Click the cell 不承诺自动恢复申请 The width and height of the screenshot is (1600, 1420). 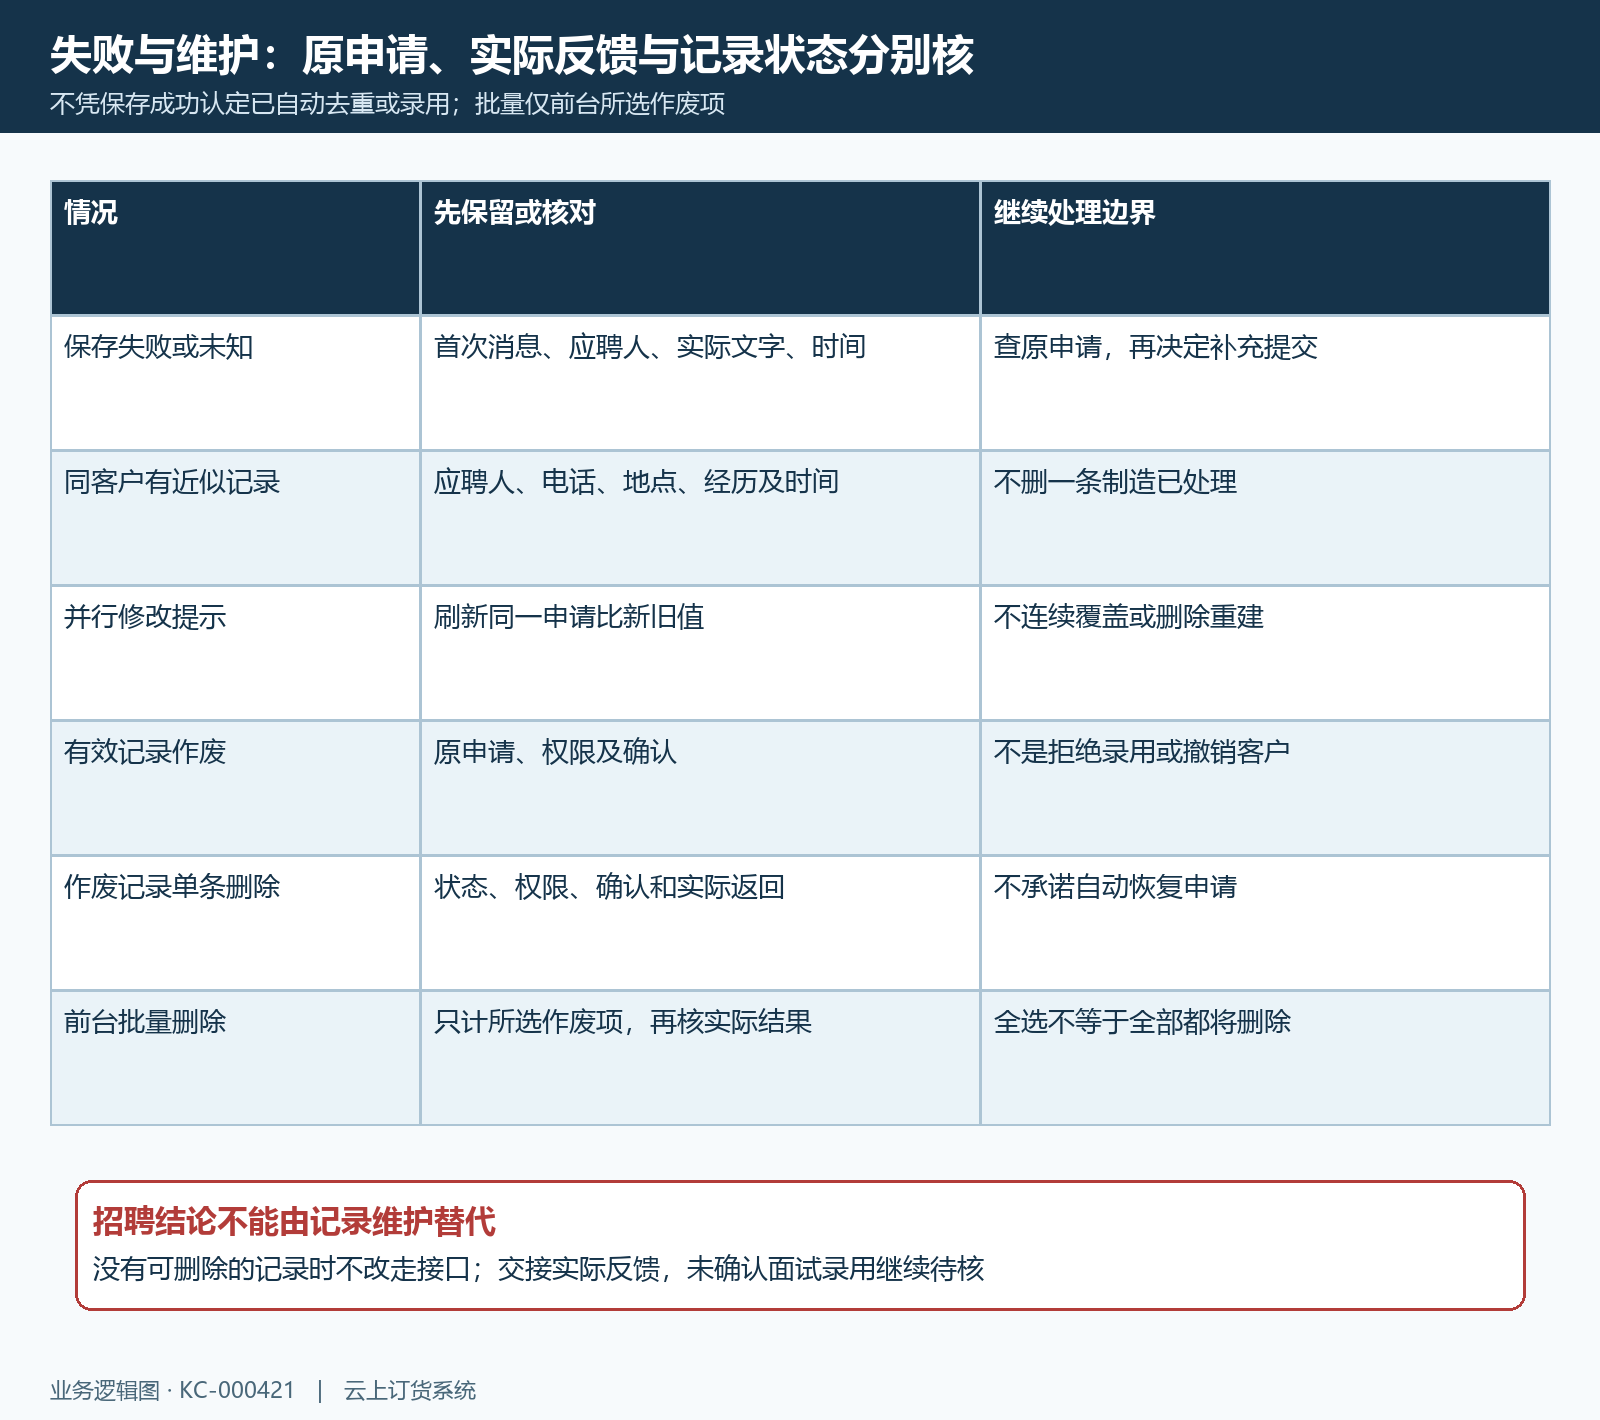[1265, 923]
